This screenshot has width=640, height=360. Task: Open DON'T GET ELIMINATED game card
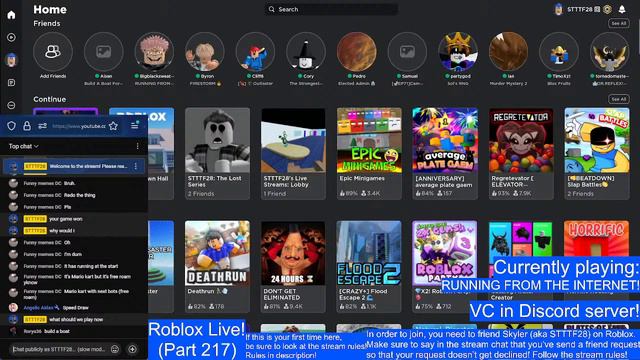coord(293,266)
